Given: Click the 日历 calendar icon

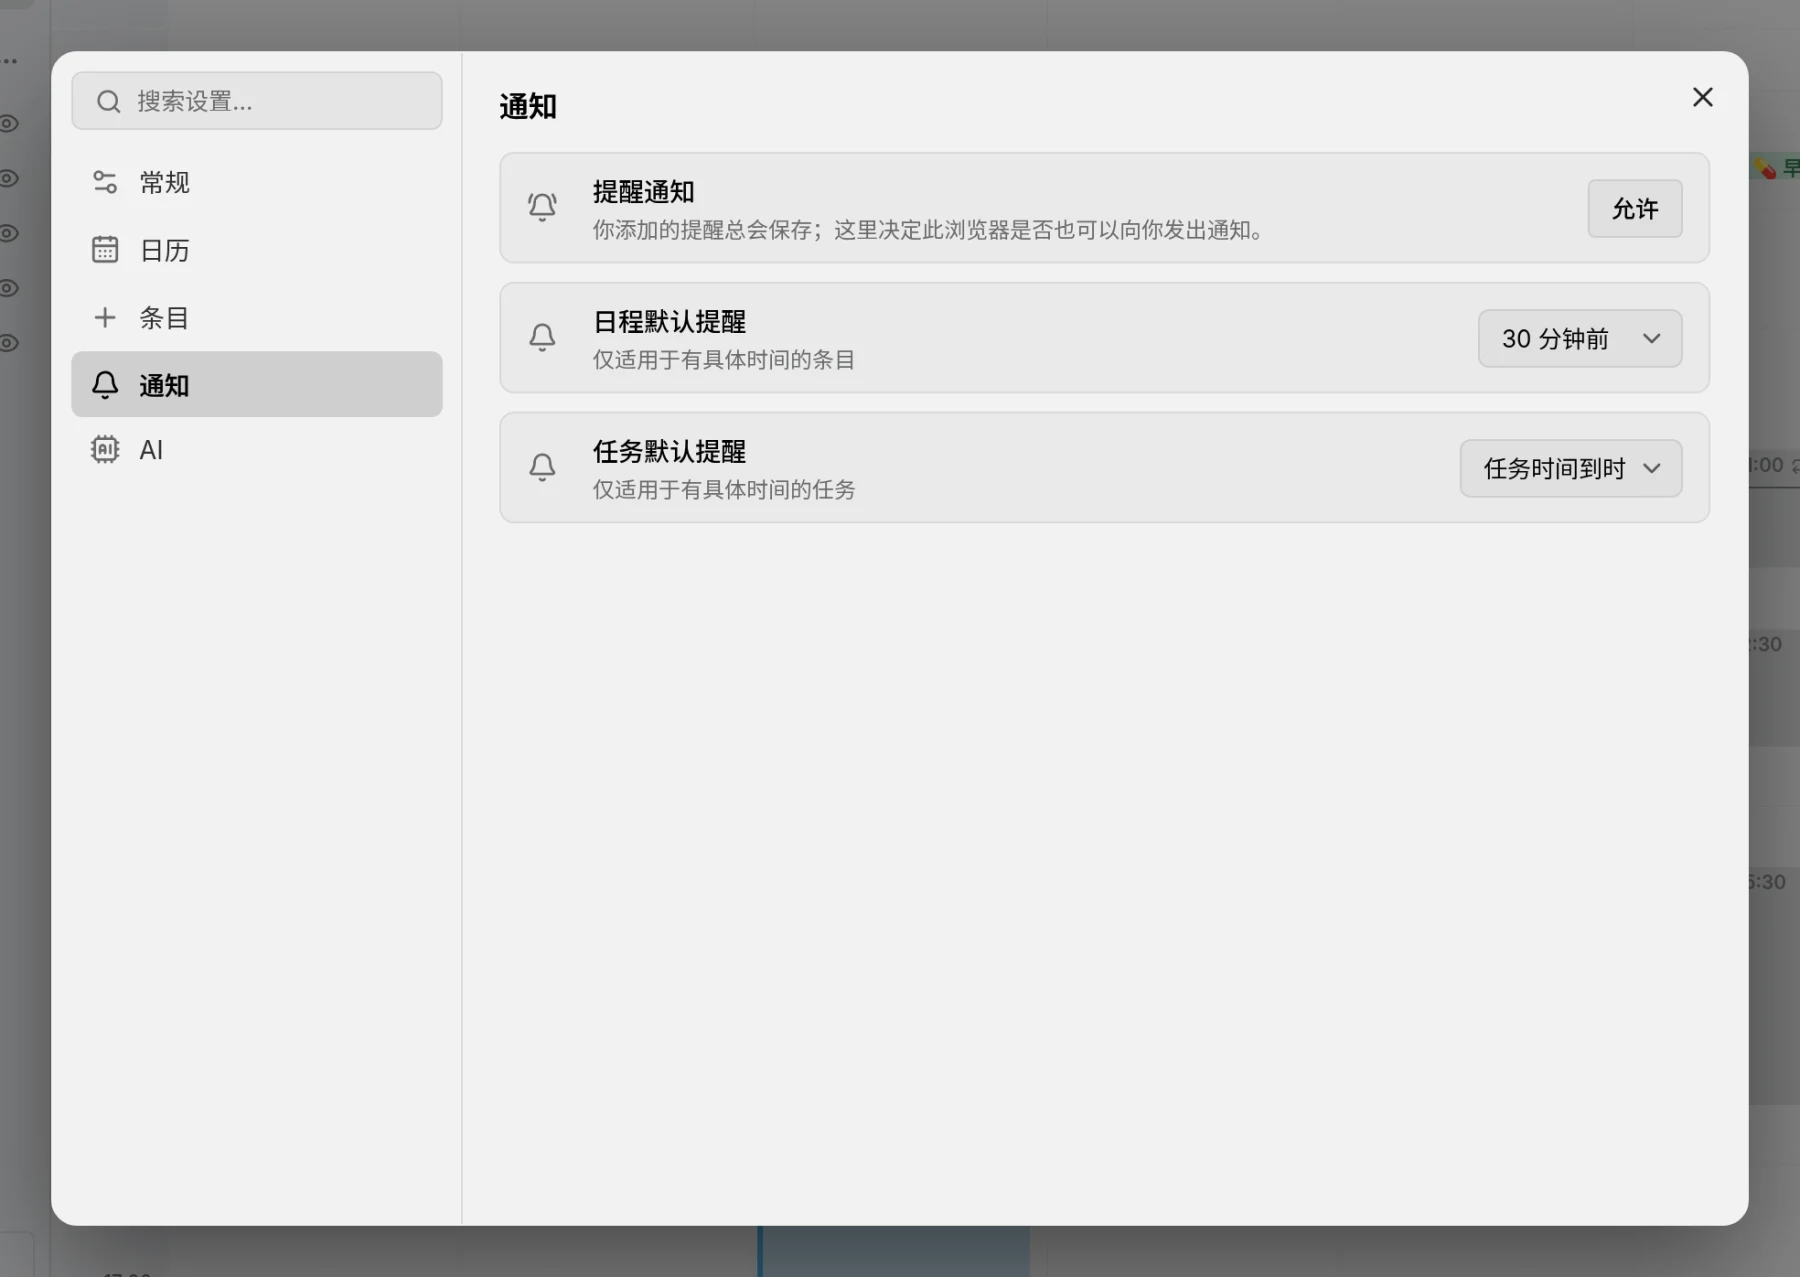Looking at the screenshot, I should (x=105, y=249).
